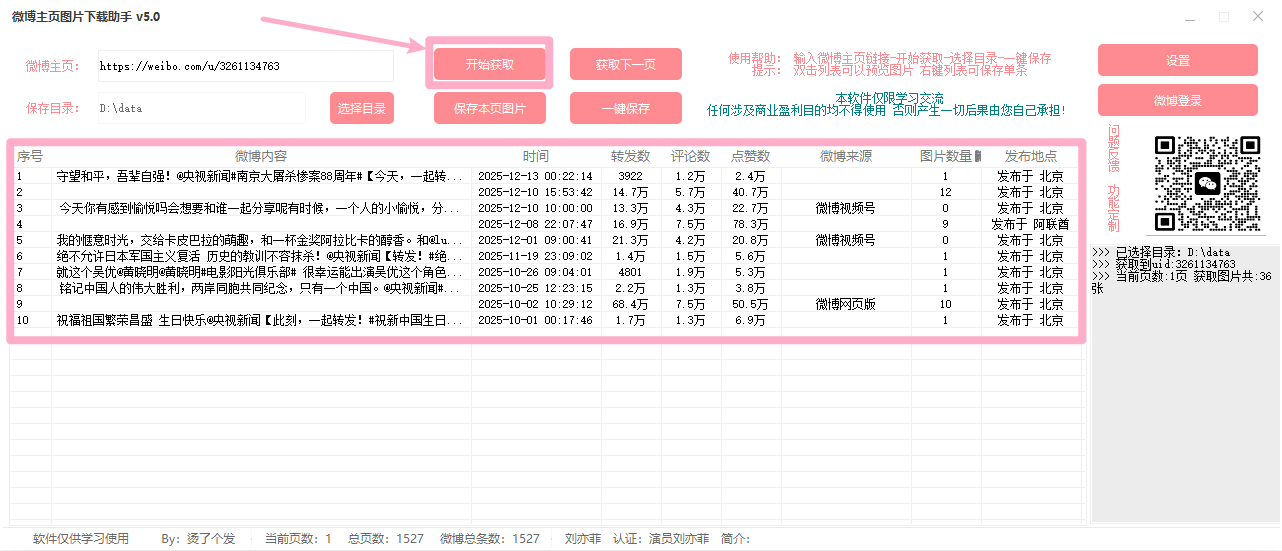
Task: Click repost count 3922
Action: (631, 176)
